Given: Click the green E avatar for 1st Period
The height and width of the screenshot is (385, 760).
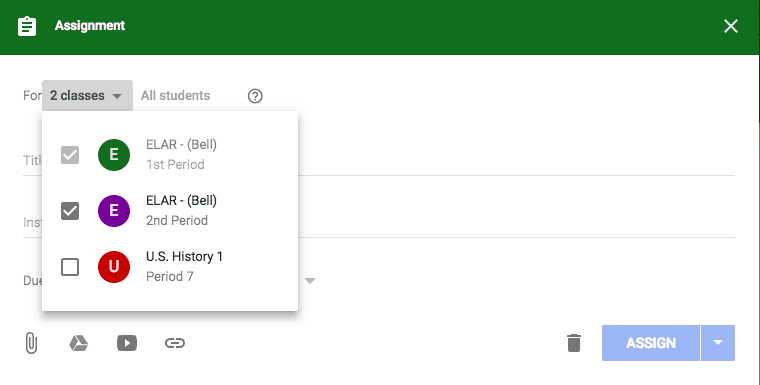Looking at the screenshot, I should tap(114, 155).
